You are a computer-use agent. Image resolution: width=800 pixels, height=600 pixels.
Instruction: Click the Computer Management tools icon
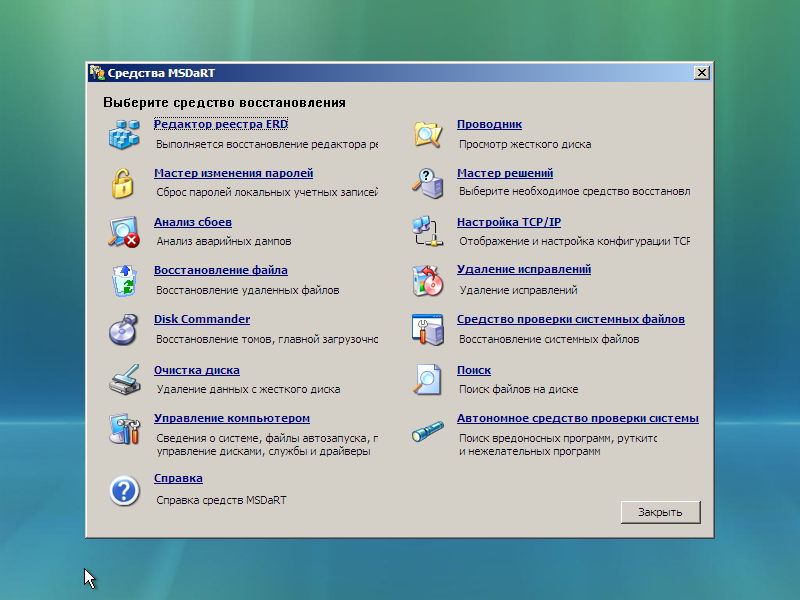pos(124,428)
